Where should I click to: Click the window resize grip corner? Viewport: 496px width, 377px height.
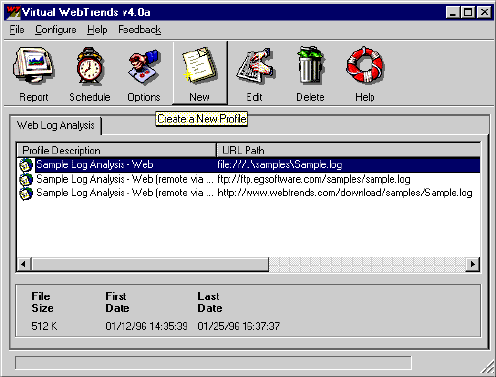(x=488, y=367)
